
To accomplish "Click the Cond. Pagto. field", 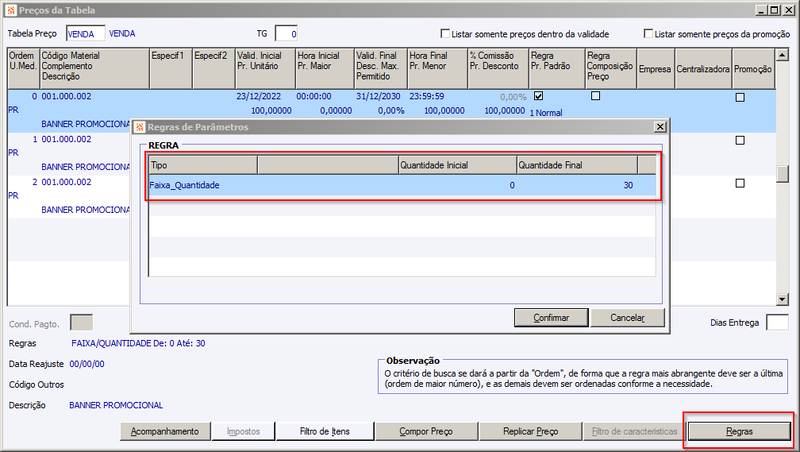I will point(81,322).
